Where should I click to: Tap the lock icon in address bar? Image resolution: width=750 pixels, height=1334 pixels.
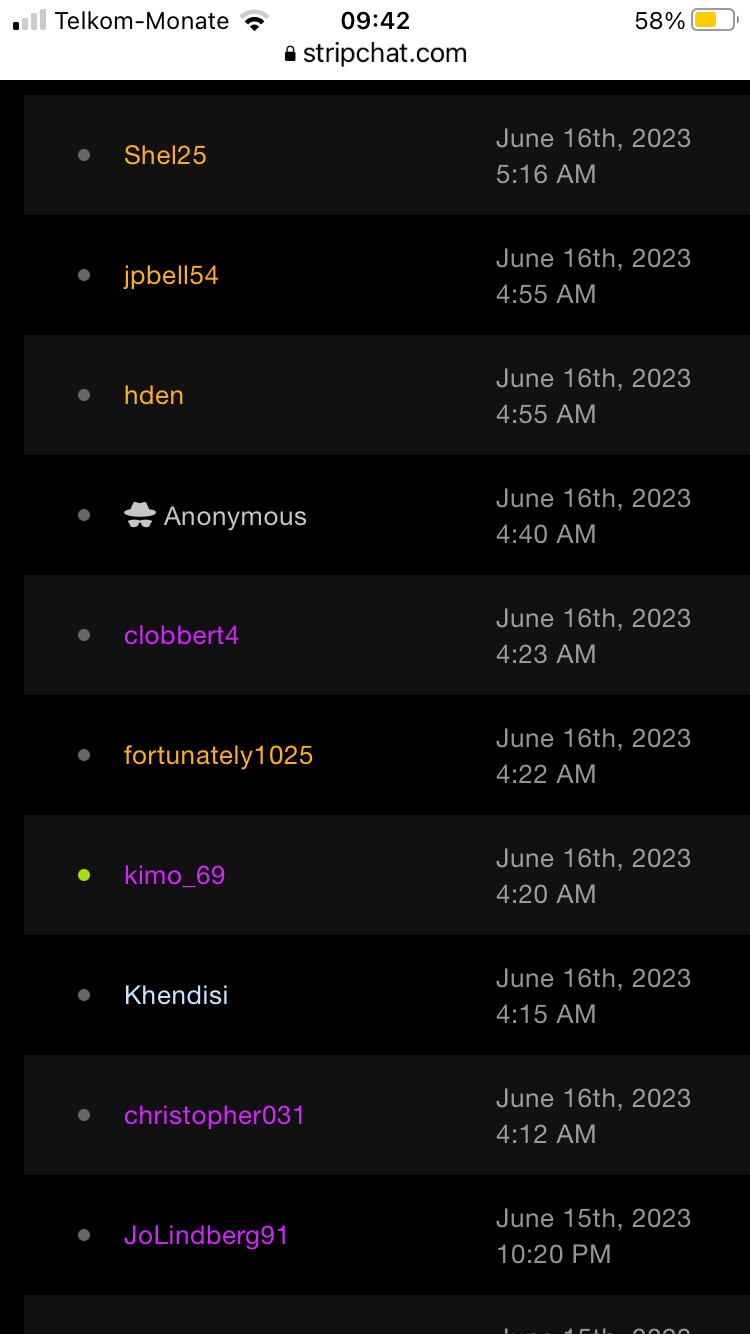tap(290, 54)
